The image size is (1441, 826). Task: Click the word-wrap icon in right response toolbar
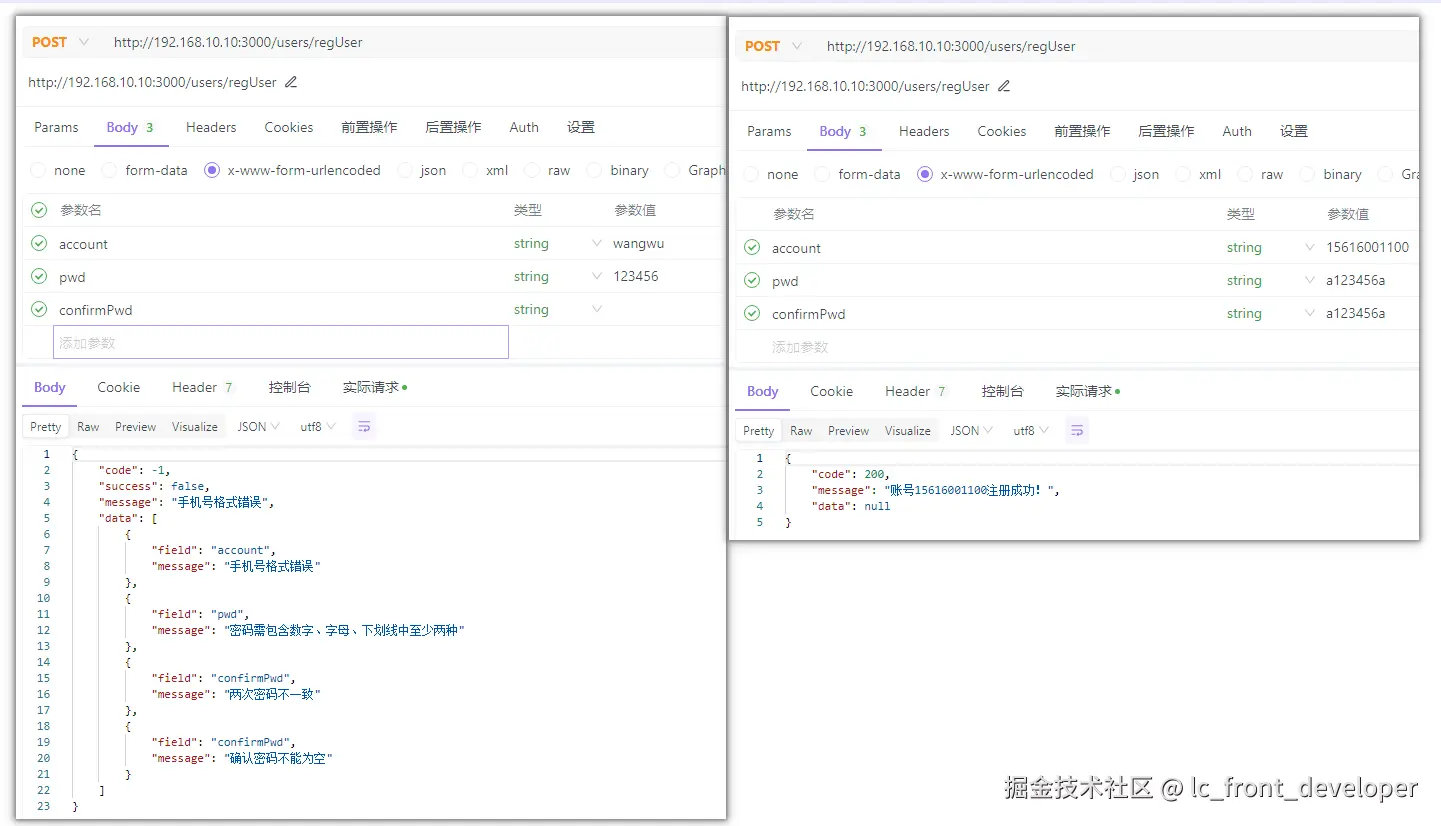point(1077,430)
